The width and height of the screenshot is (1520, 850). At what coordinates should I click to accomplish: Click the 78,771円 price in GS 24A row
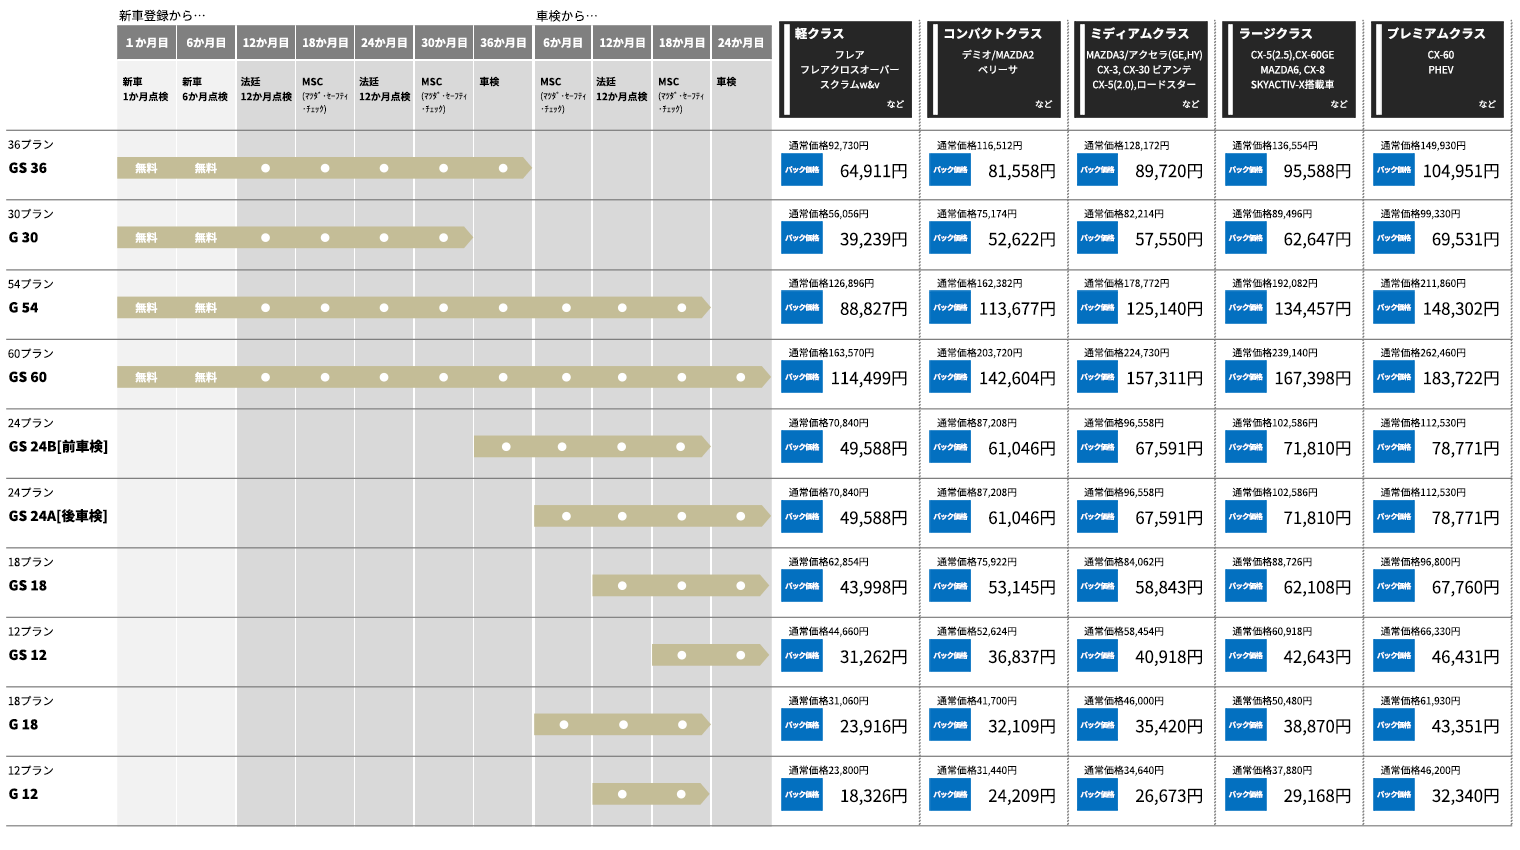[x=1465, y=518]
